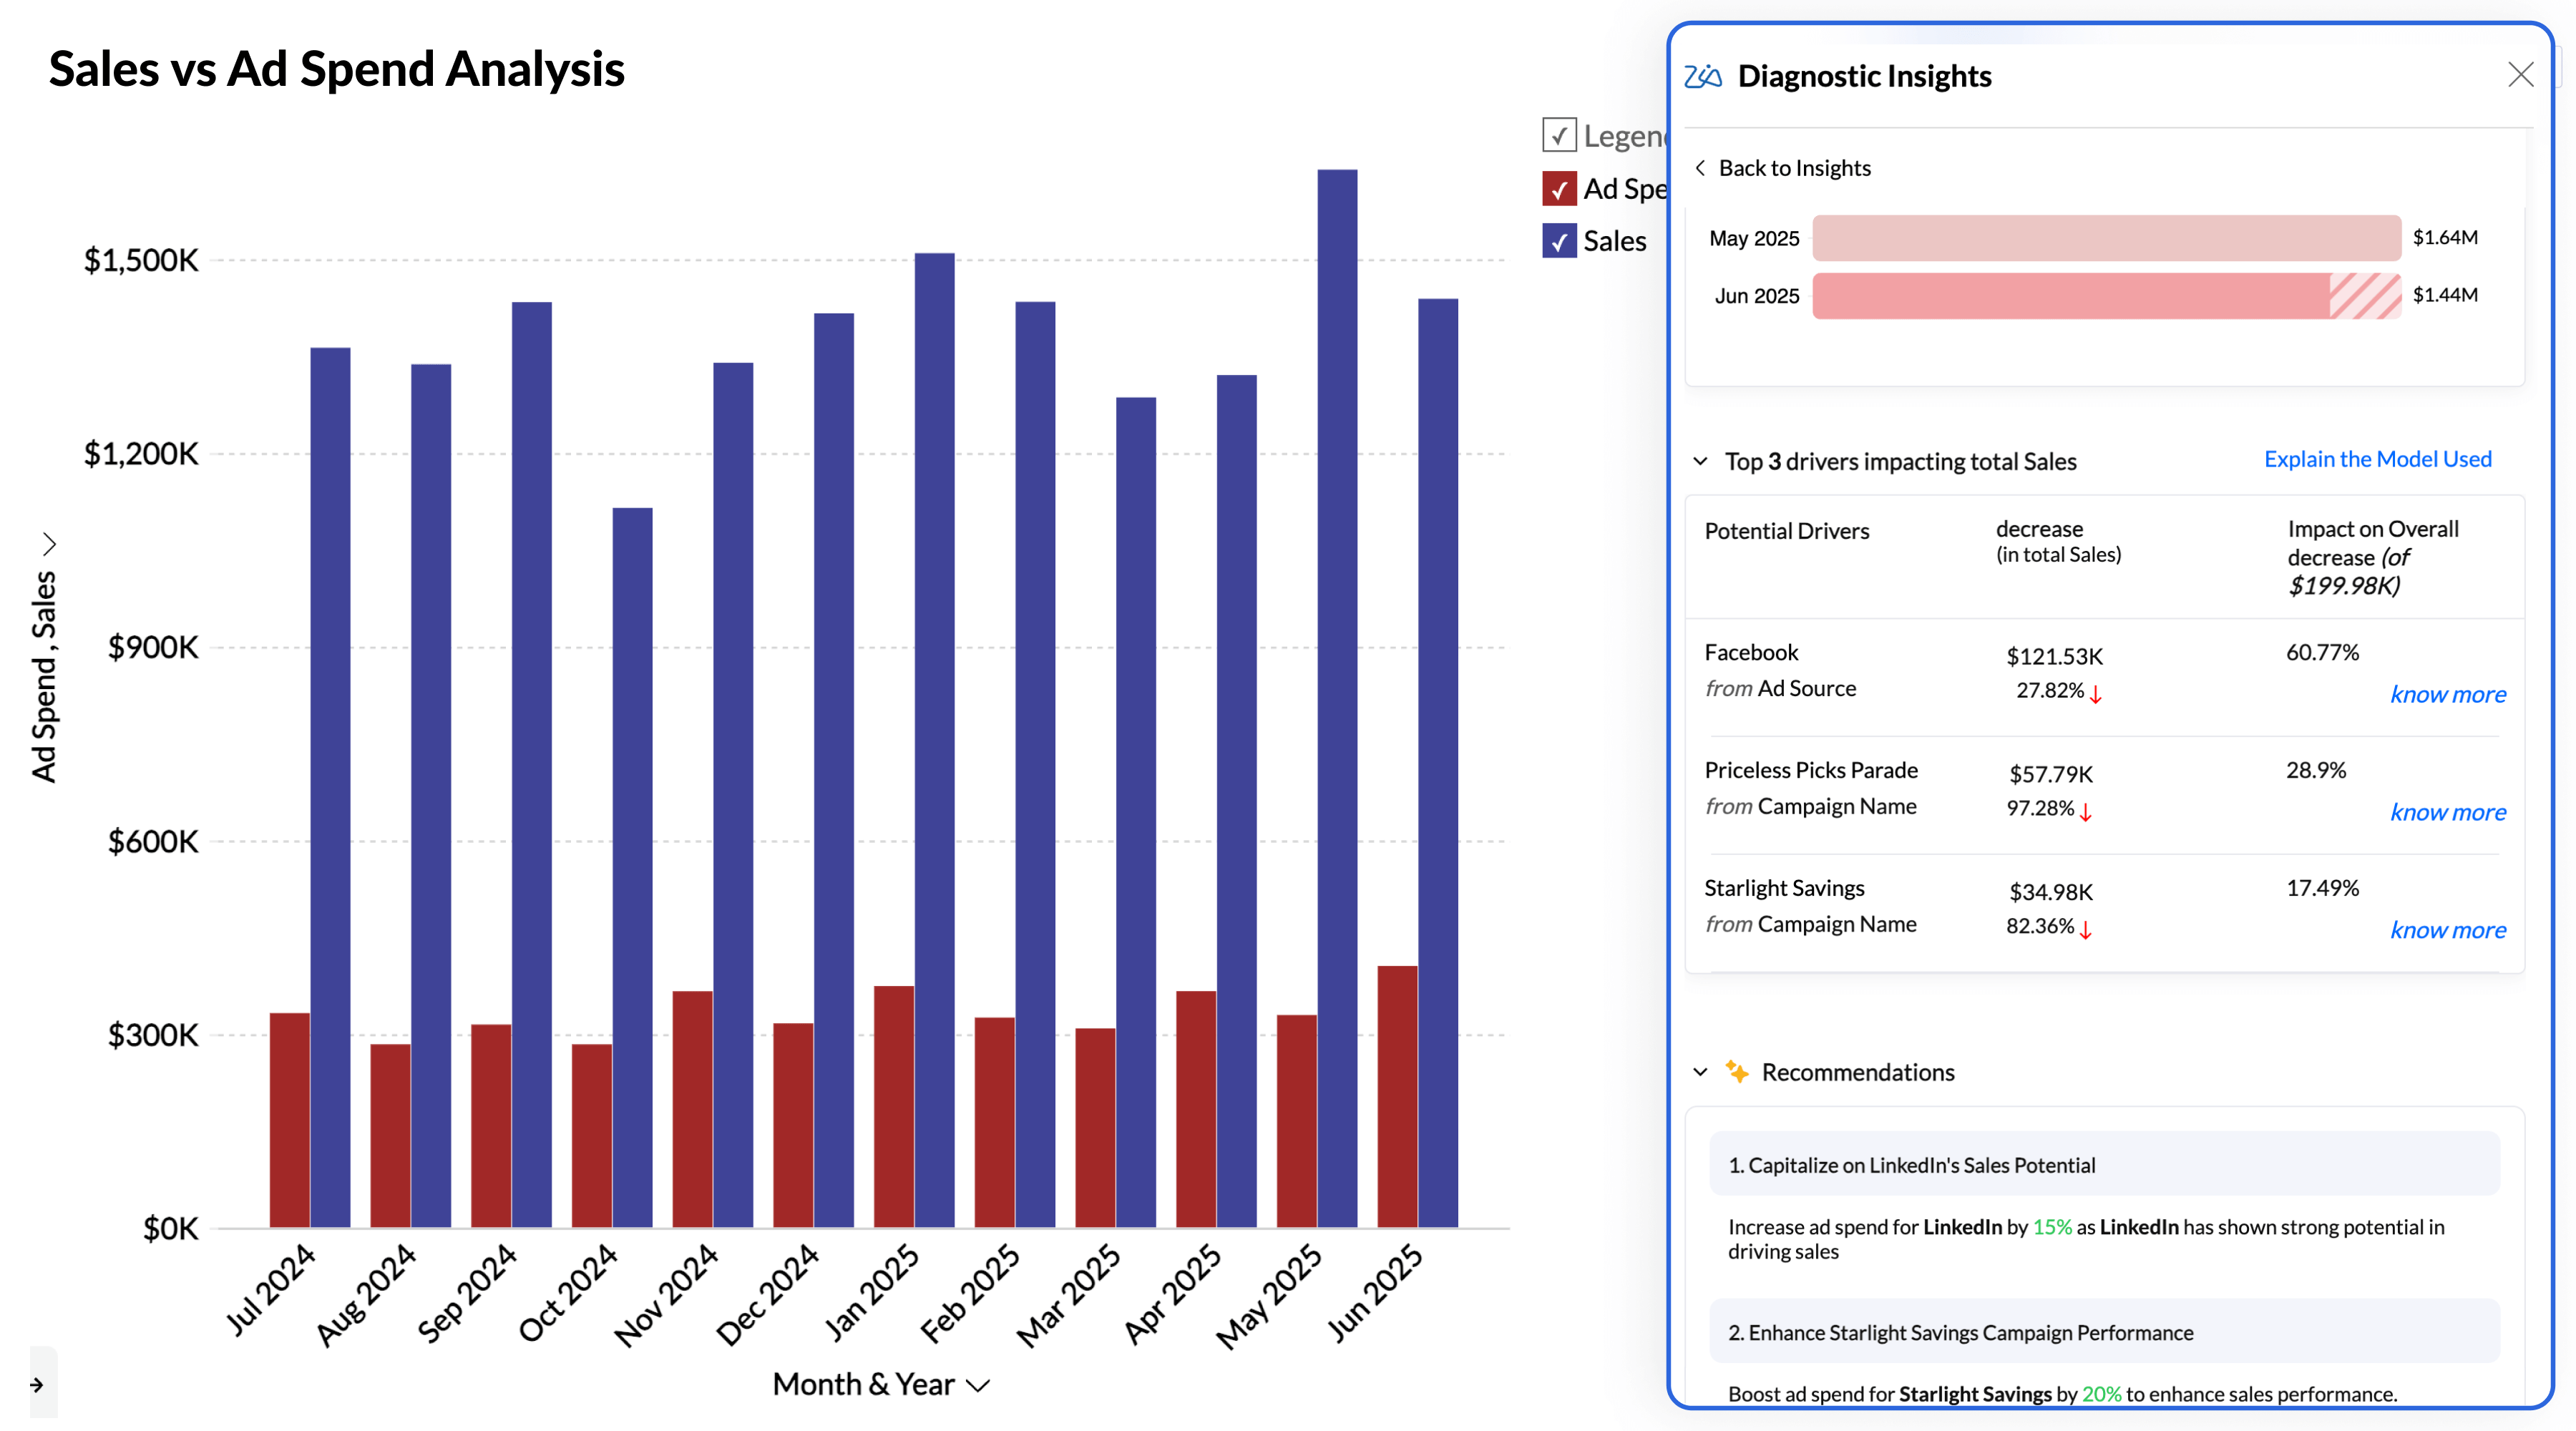This screenshot has width=2576, height=1431.
Task: Collapse the Recommendations section
Action: point(1700,1072)
